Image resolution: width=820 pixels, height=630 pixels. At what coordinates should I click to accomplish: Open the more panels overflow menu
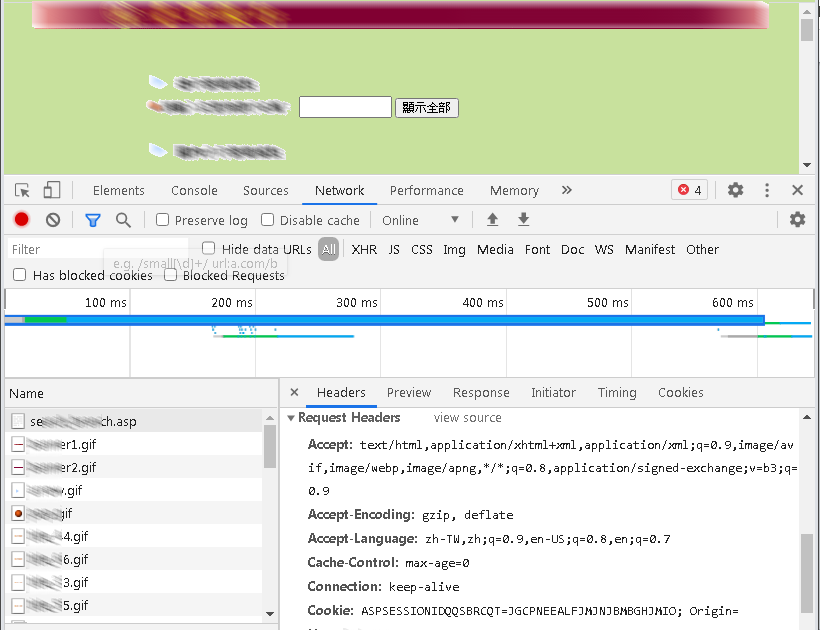pyautogui.click(x=566, y=189)
